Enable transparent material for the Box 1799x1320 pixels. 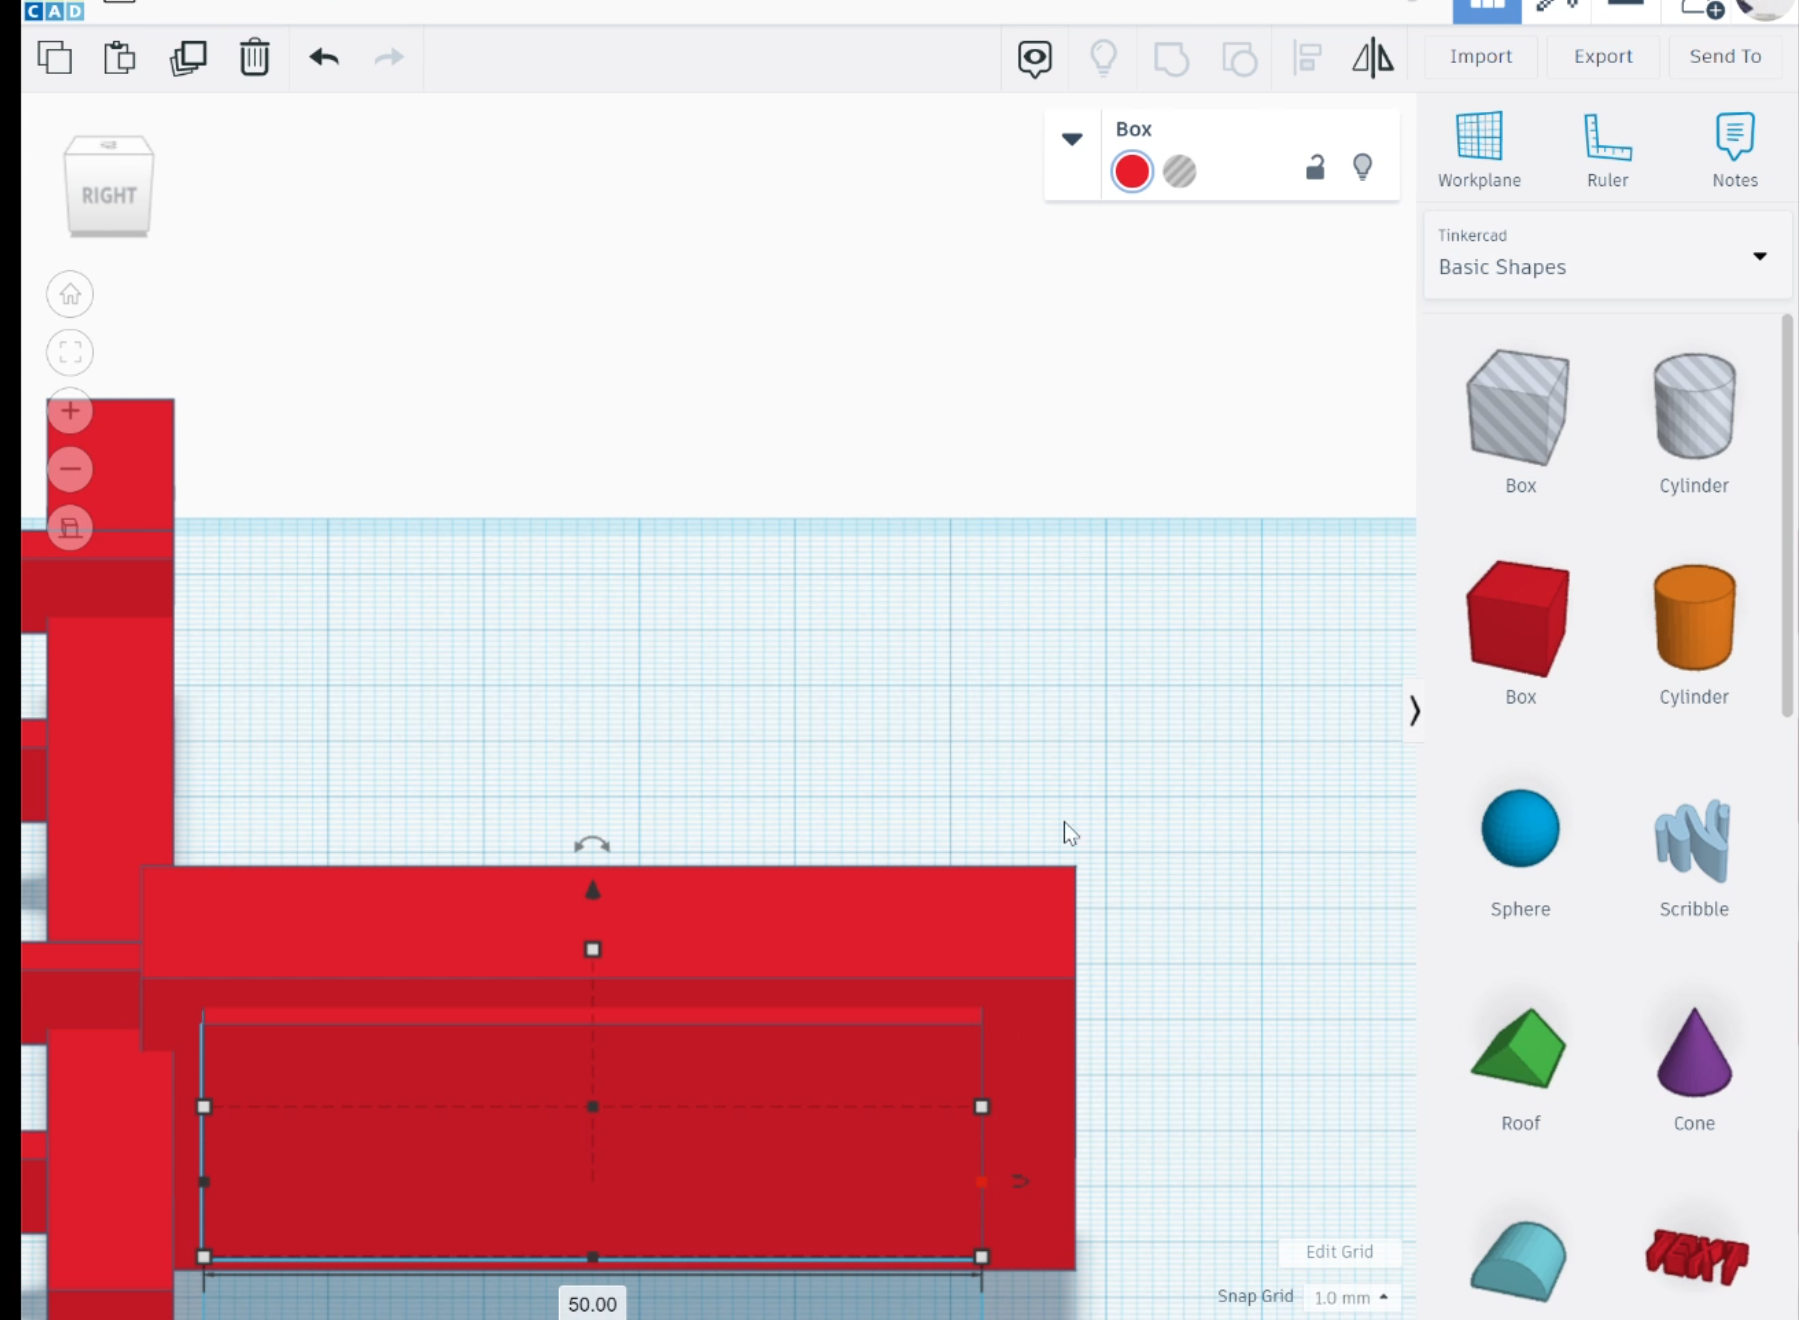(x=1180, y=171)
